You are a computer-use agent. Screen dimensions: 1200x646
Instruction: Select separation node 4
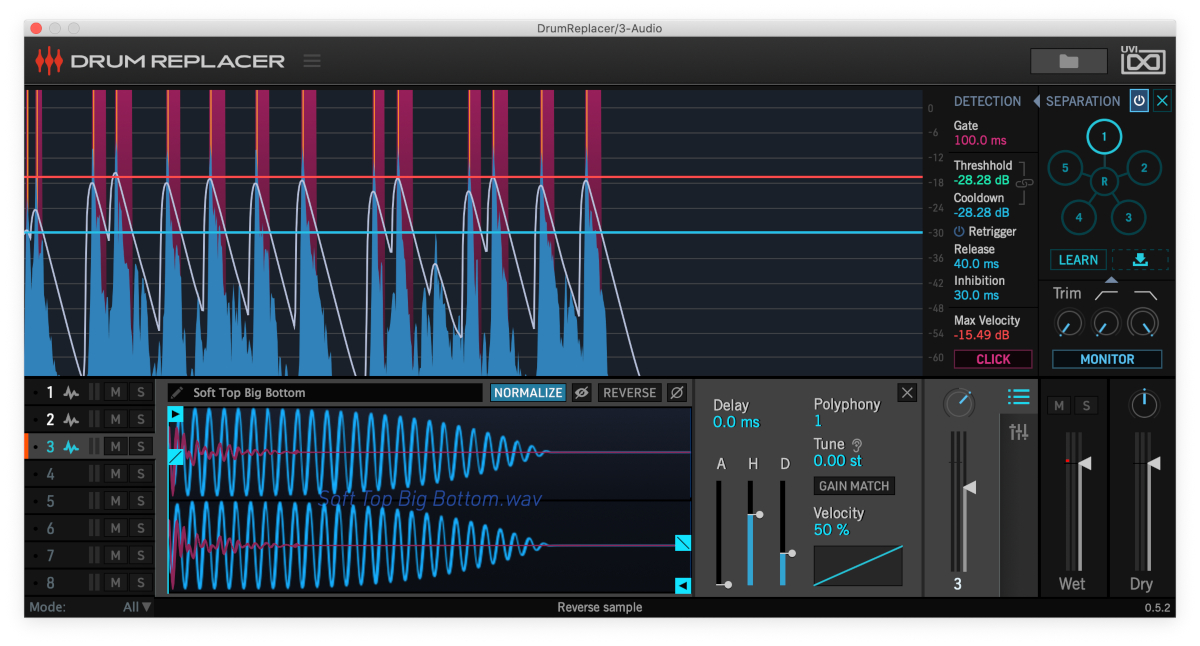point(1079,216)
